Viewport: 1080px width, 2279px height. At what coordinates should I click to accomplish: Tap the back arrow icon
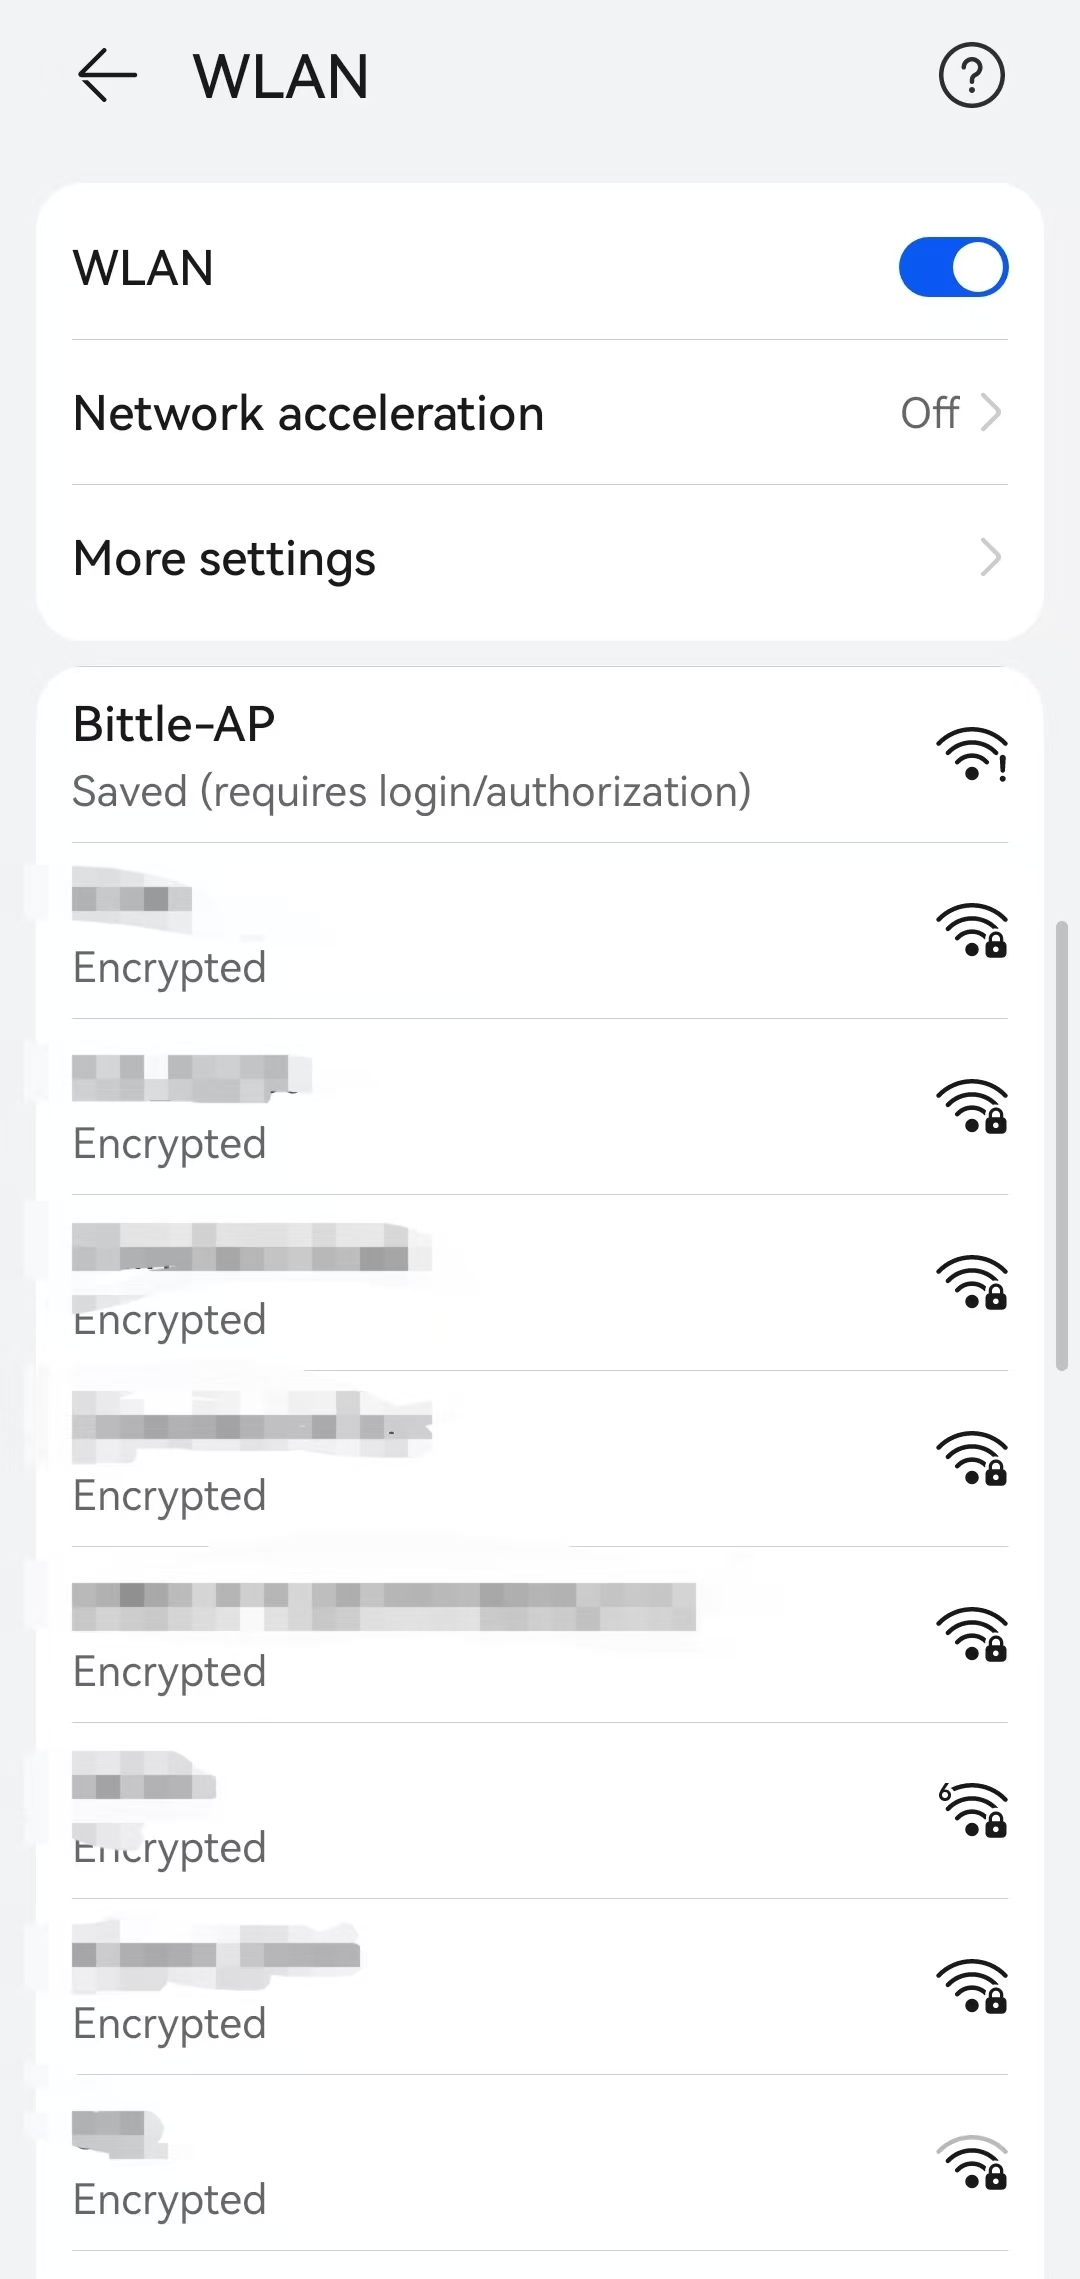[x=107, y=76]
